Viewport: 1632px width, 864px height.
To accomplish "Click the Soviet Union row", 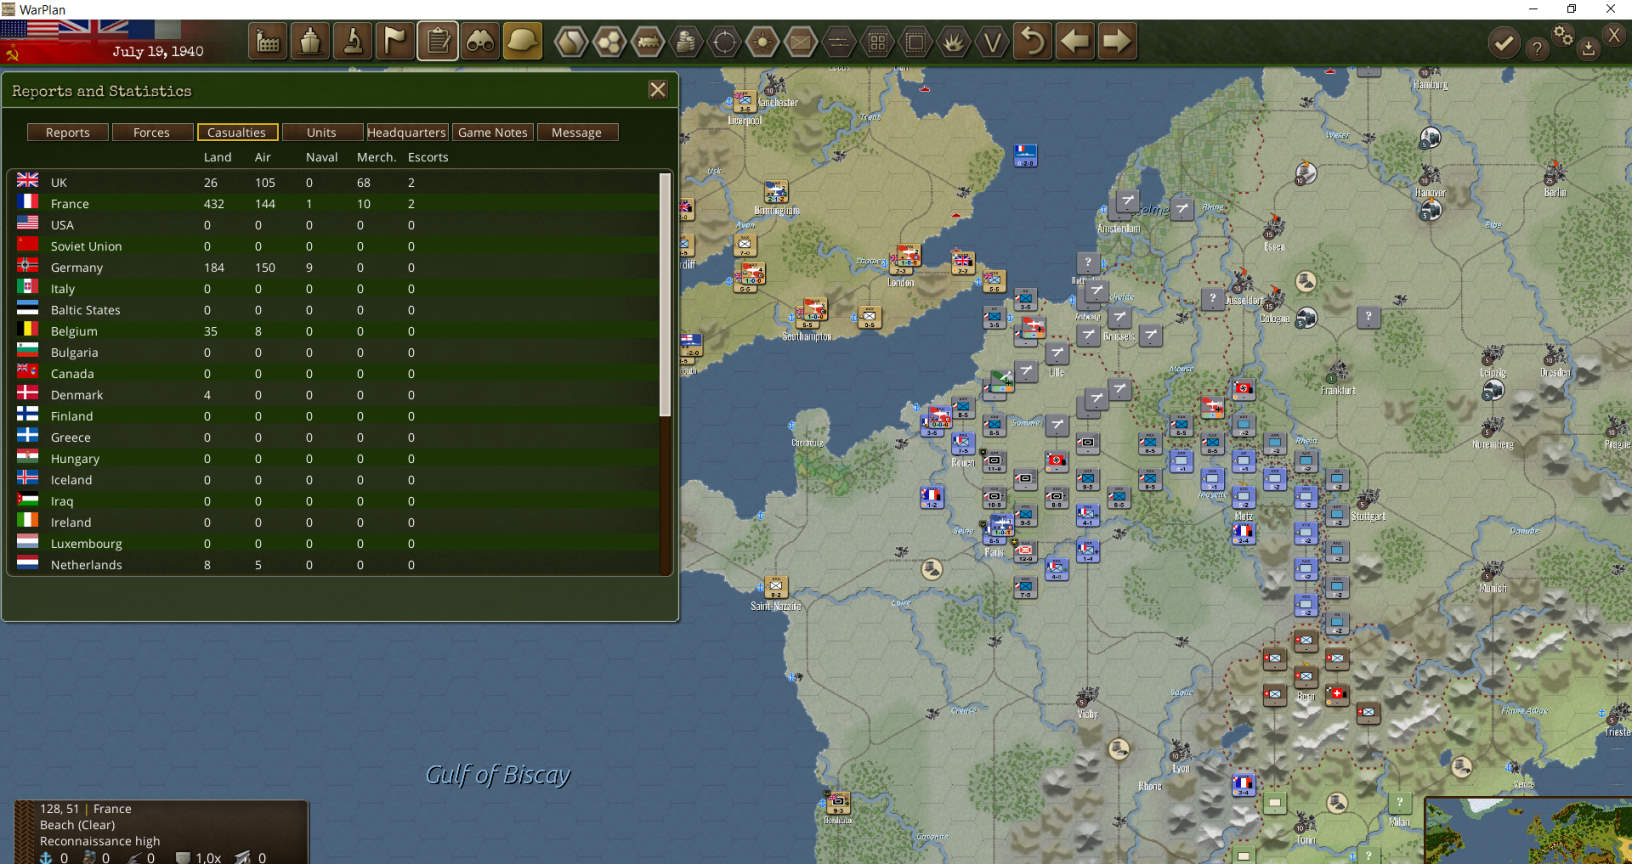I will click(x=334, y=246).
